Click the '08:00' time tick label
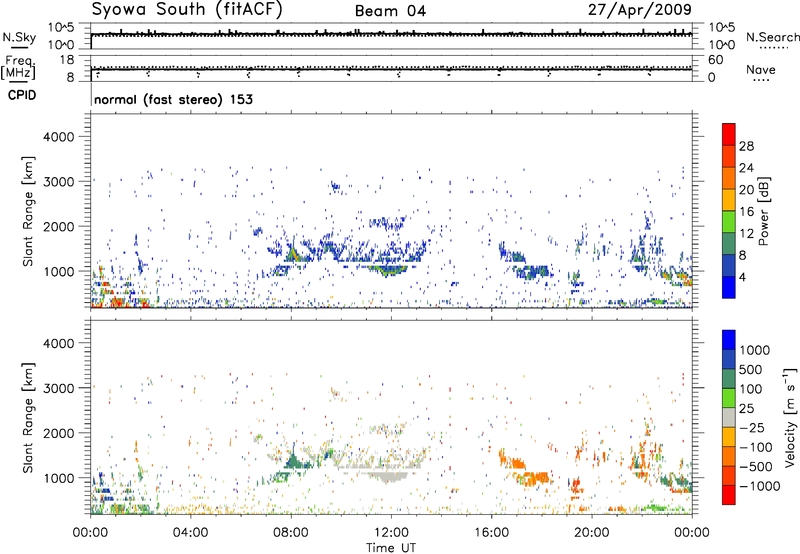Viewport: 800px width, 554px height. click(291, 533)
